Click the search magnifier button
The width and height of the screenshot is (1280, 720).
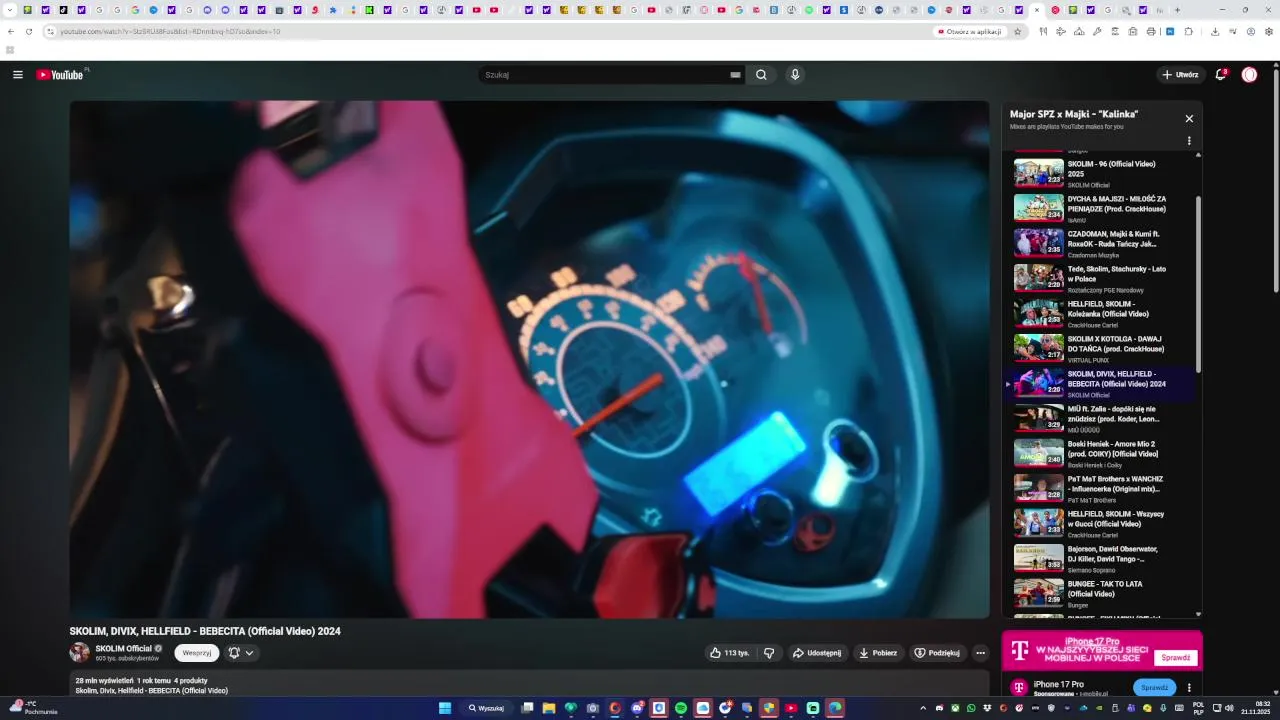(x=761, y=75)
